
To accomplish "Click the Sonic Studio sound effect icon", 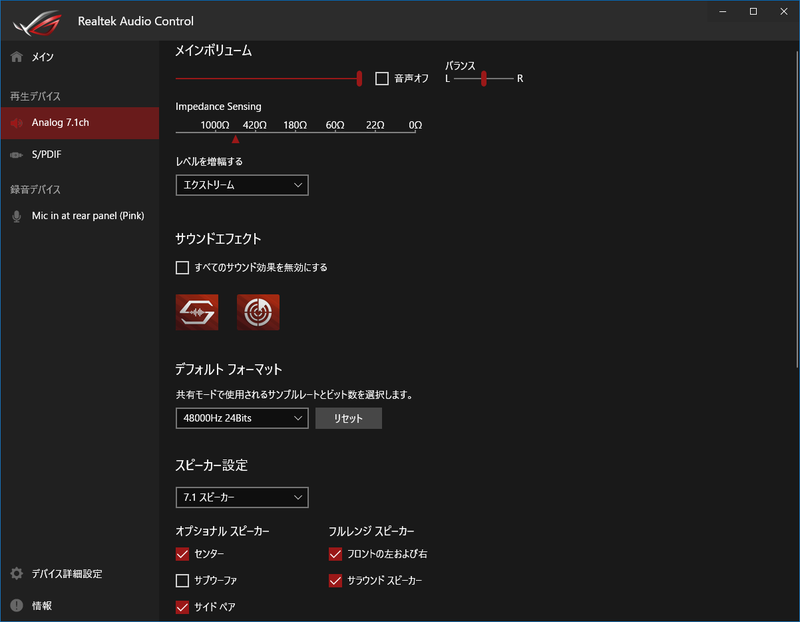I will (x=197, y=312).
